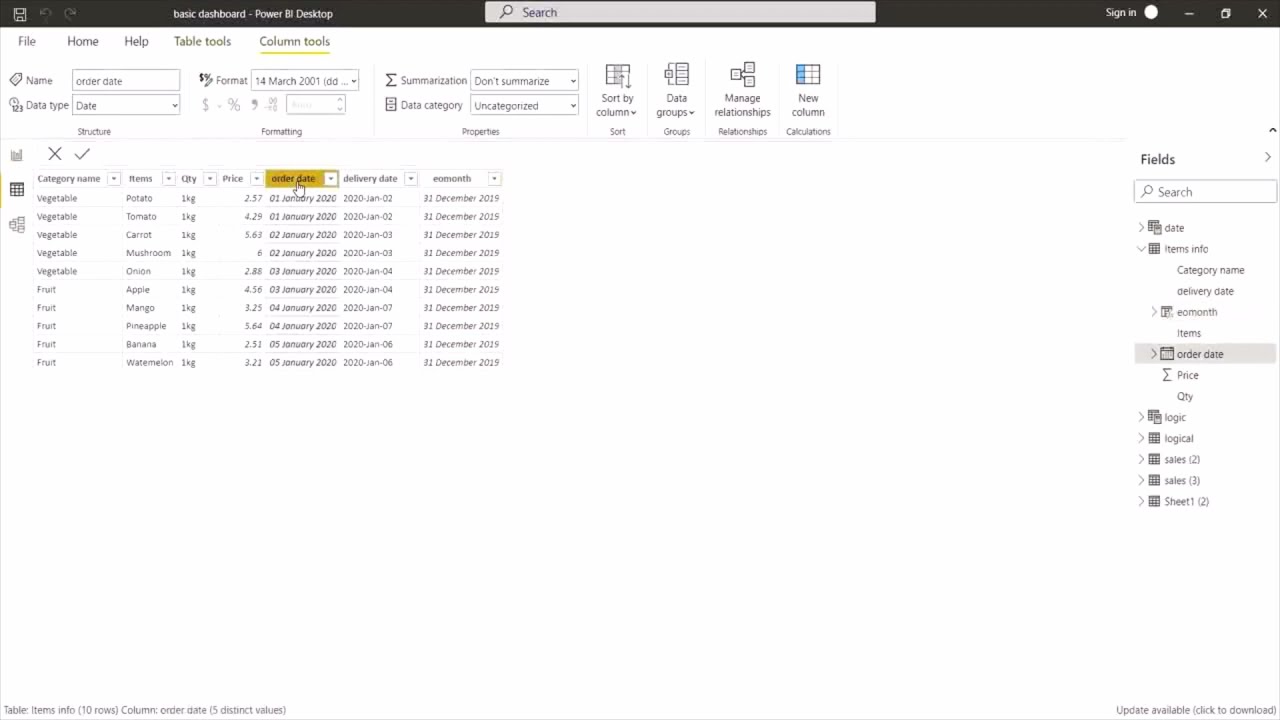1280x720 pixels.
Task: Click the column Name input field
Action: (126, 81)
